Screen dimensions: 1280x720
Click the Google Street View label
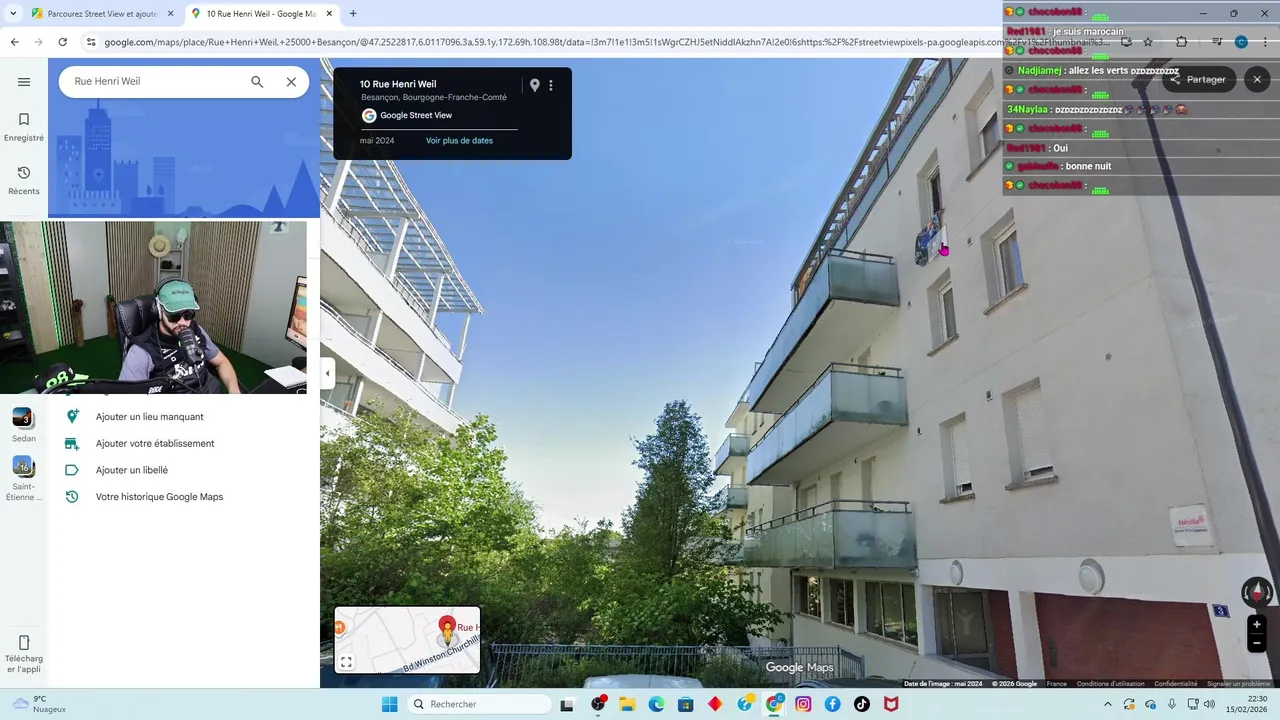coord(416,116)
